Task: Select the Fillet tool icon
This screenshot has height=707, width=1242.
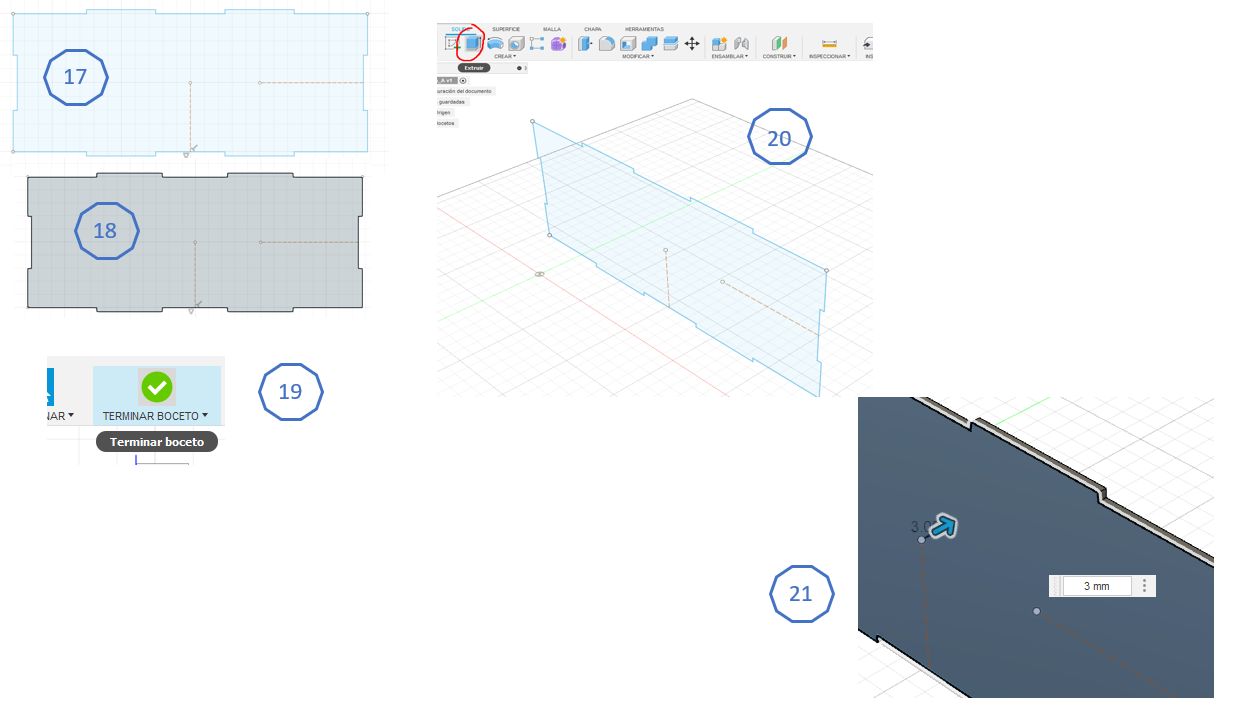Action: tap(607, 44)
